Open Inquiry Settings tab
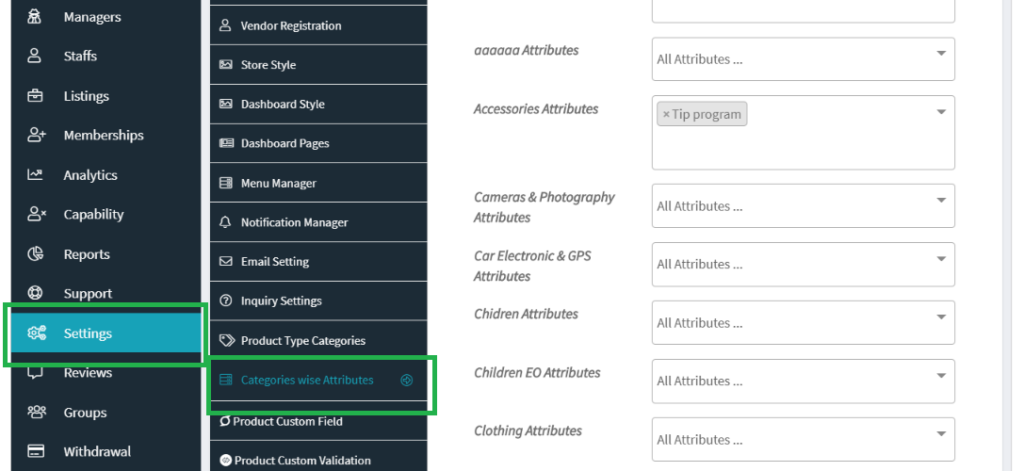Viewport: 1024px width, 471px height. tap(318, 300)
